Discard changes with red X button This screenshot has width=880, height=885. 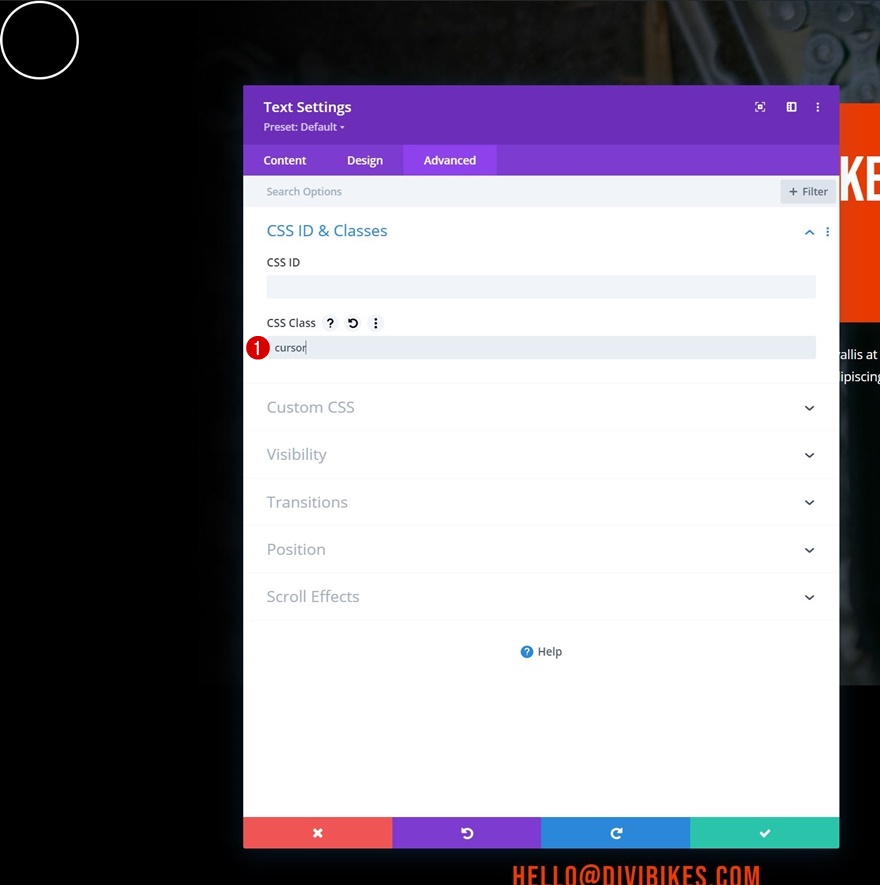click(318, 833)
